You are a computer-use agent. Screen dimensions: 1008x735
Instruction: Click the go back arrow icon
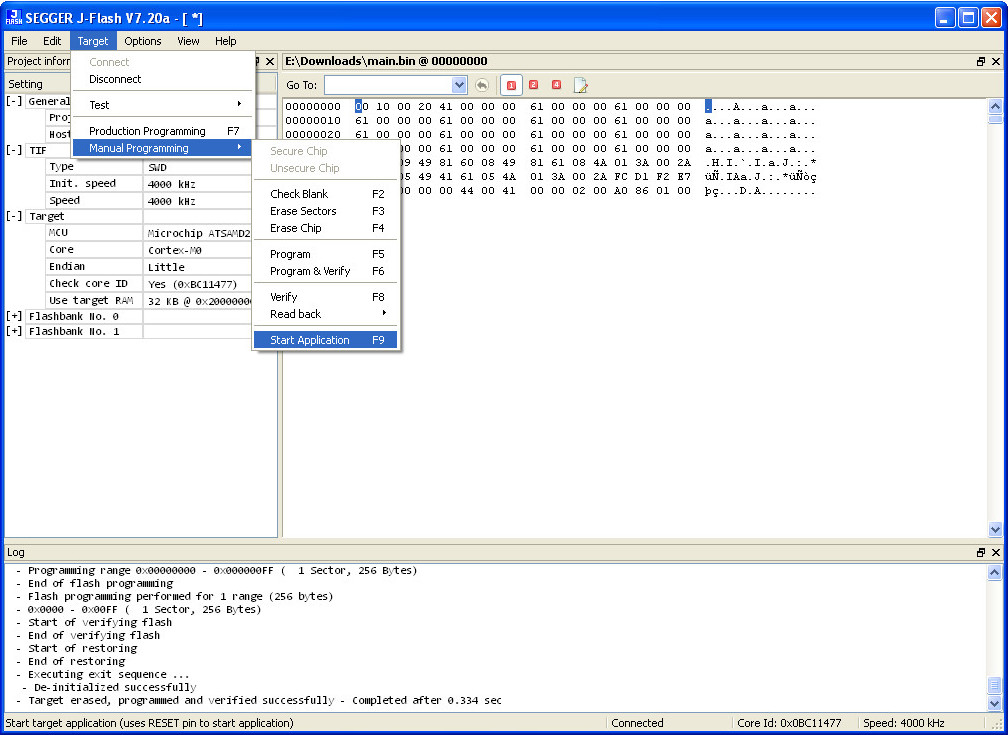[x=482, y=85]
